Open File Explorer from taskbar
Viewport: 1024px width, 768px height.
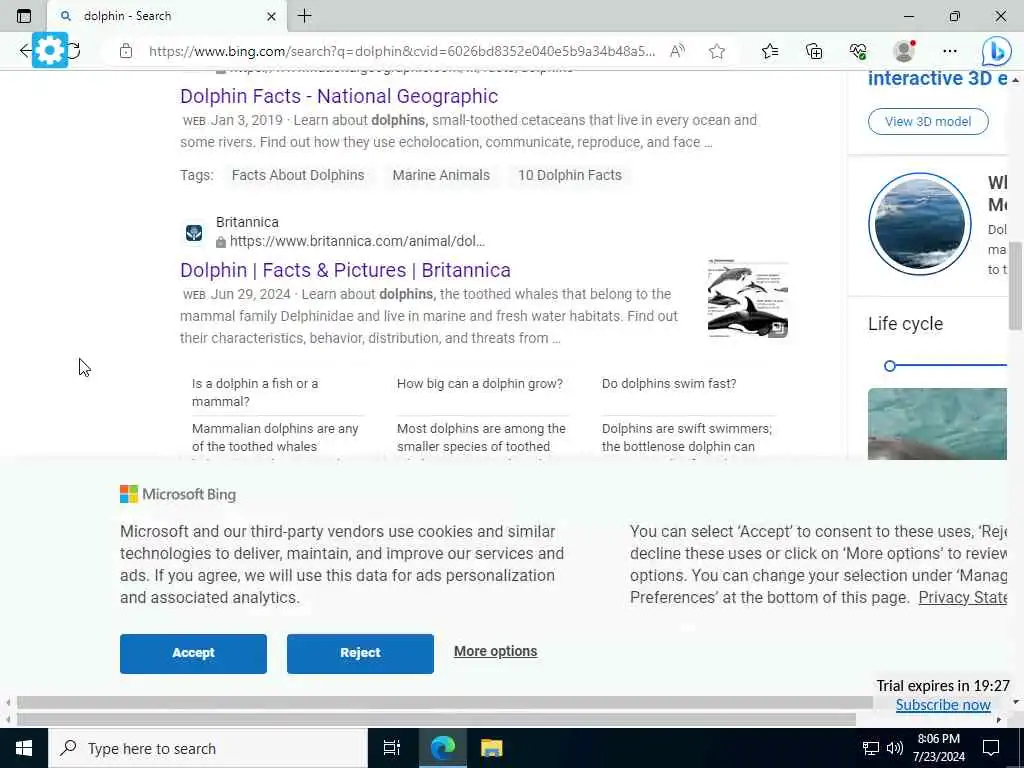tap(491, 748)
